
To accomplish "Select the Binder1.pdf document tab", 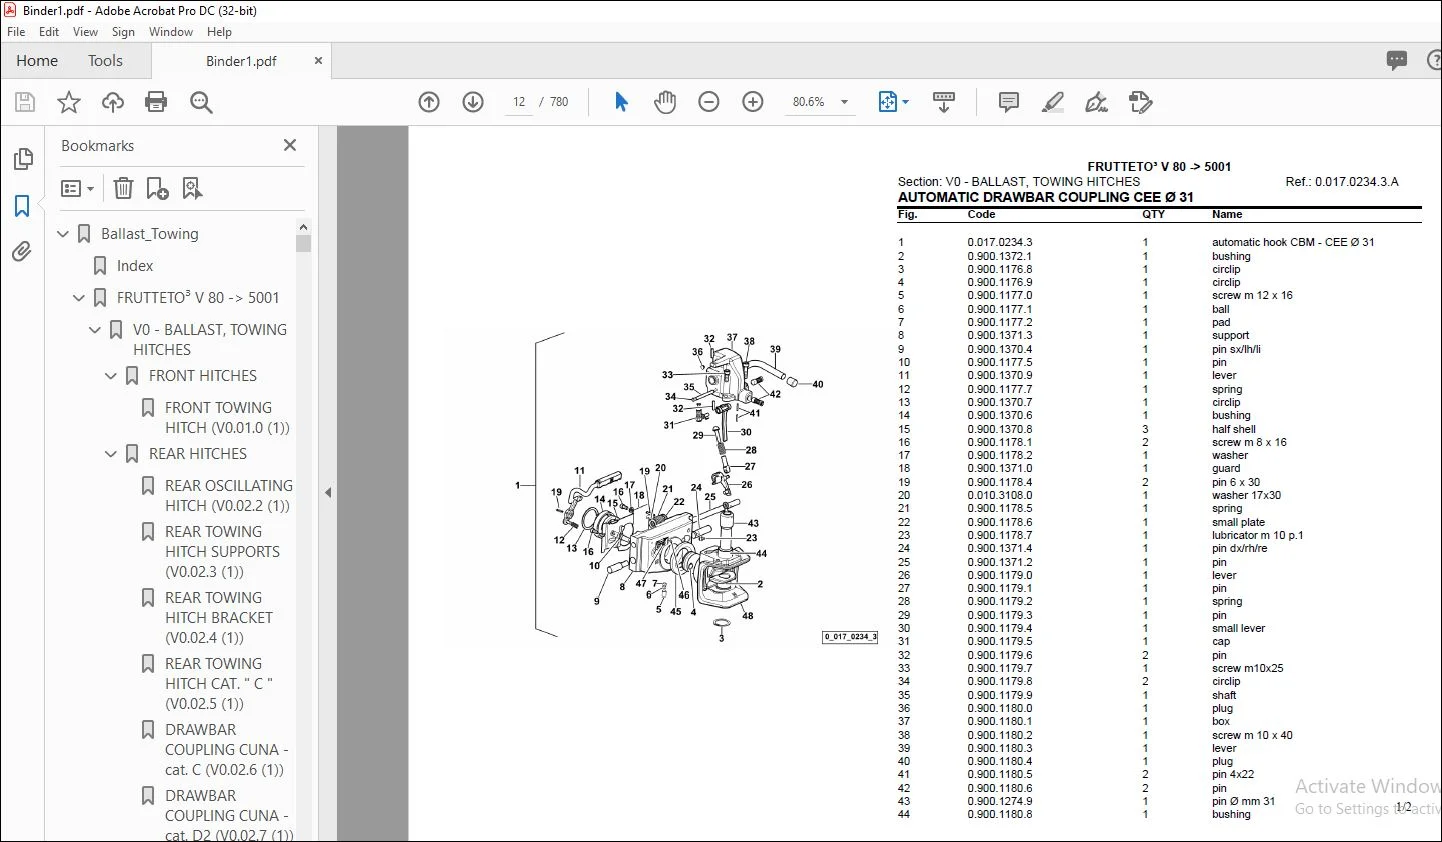I will click(x=241, y=61).
